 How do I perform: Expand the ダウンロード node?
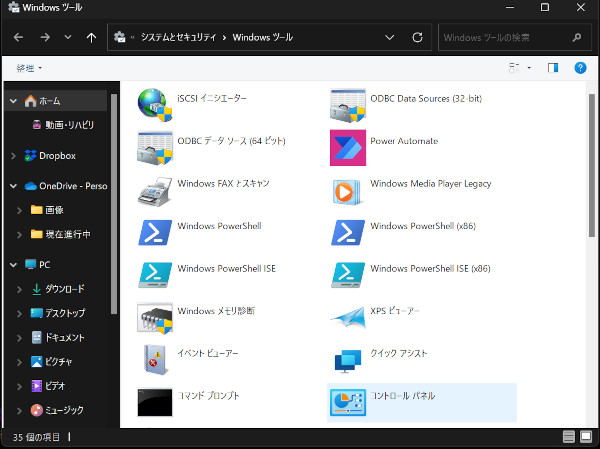click(20, 289)
